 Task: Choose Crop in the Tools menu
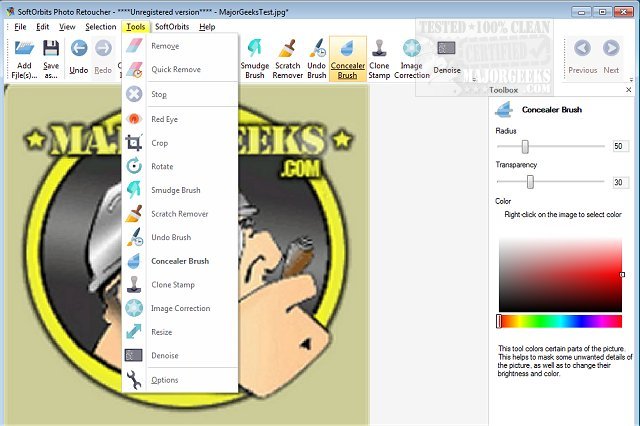pos(180,143)
